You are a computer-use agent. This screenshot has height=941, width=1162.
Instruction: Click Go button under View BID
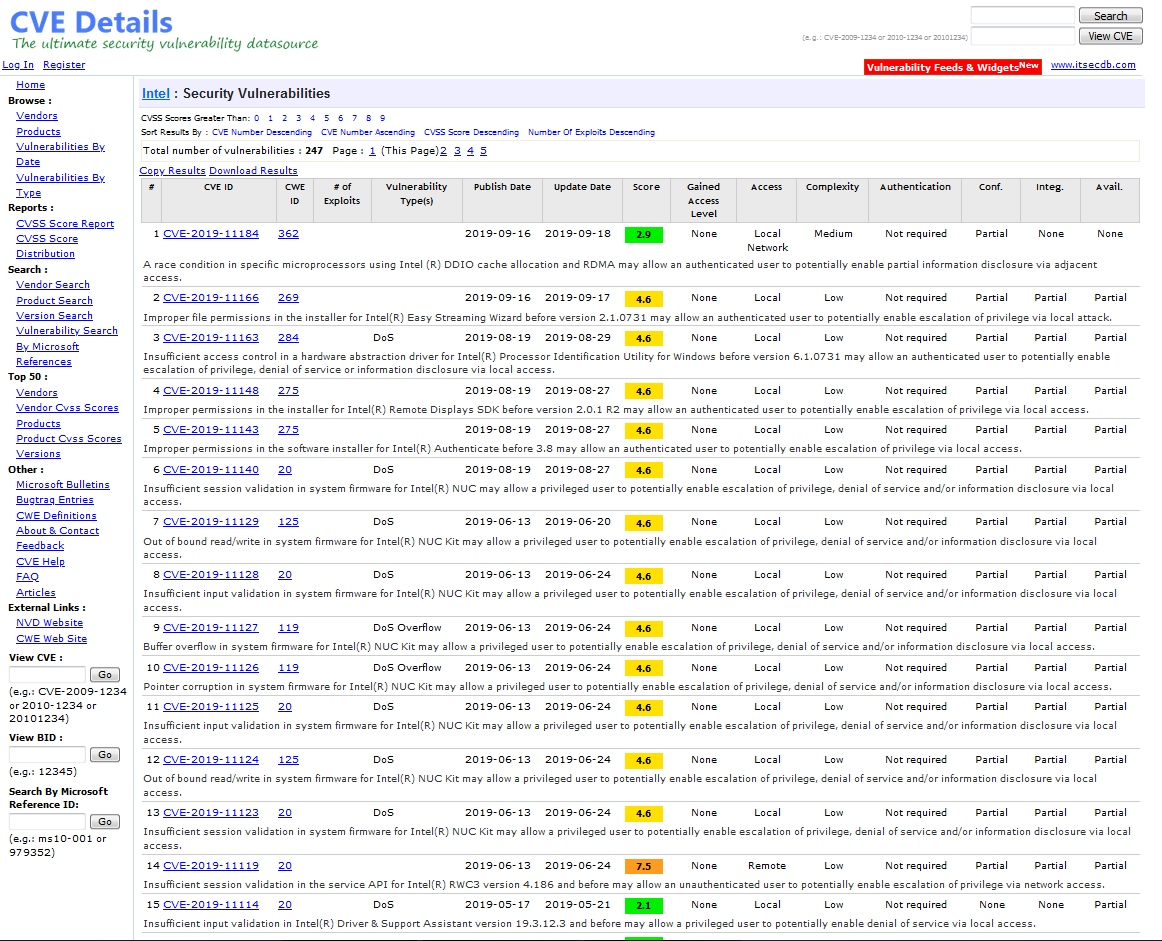[x=104, y=754]
